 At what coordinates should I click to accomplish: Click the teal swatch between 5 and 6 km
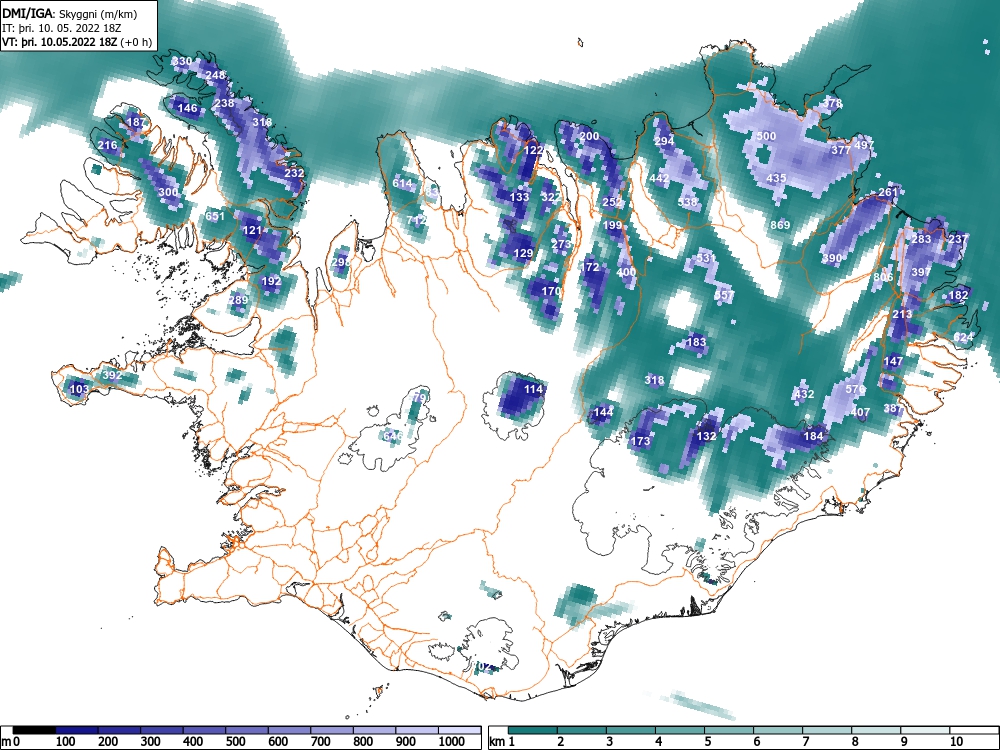pos(729,730)
